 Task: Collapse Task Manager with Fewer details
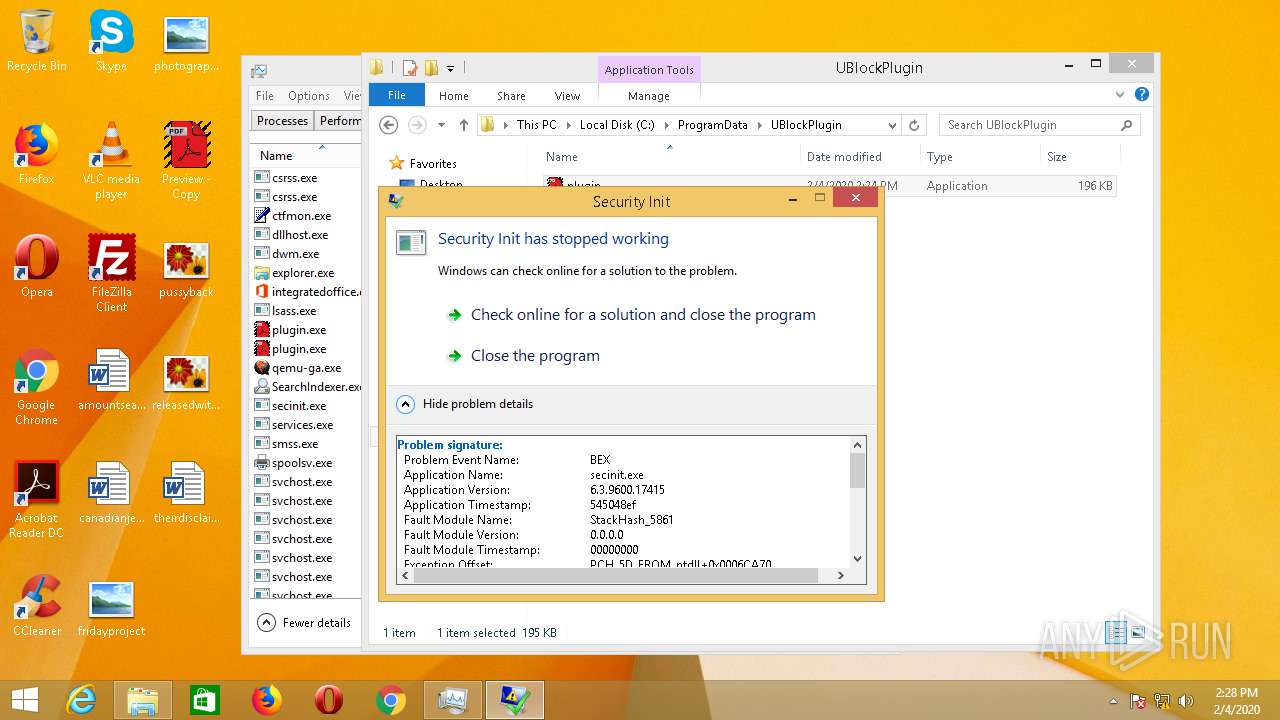(x=305, y=622)
